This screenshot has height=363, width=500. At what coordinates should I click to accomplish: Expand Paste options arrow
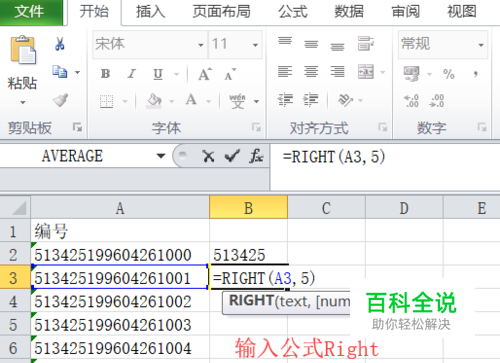tap(23, 102)
